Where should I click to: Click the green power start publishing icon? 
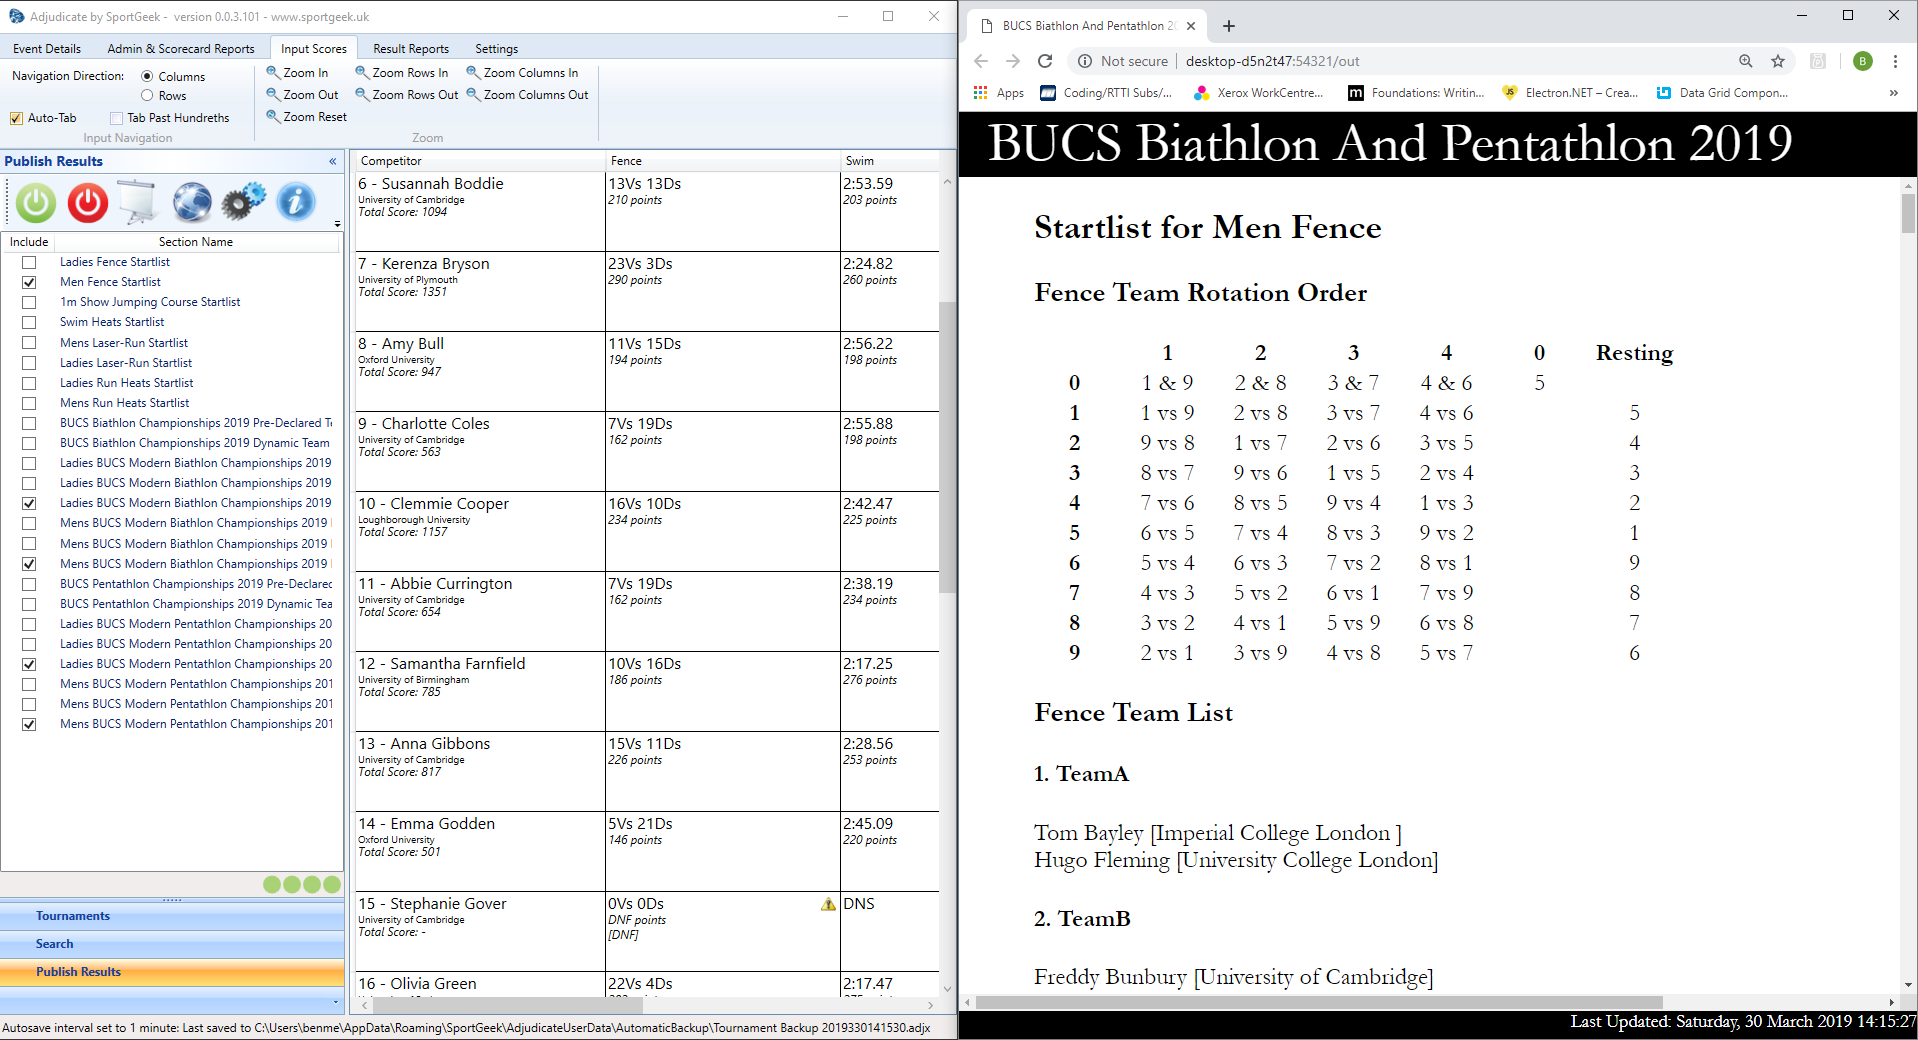click(x=36, y=203)
